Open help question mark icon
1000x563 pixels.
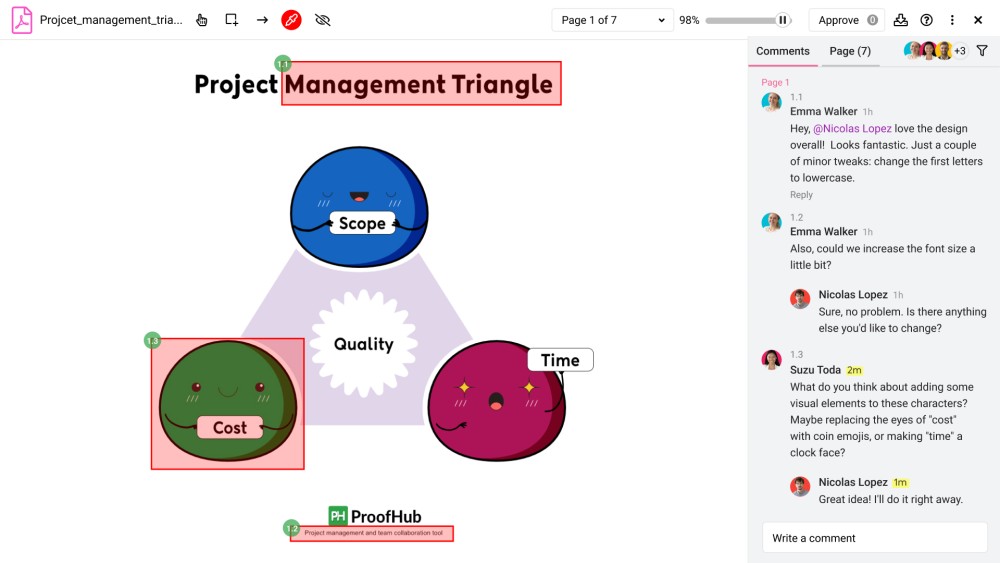(927, 20)
